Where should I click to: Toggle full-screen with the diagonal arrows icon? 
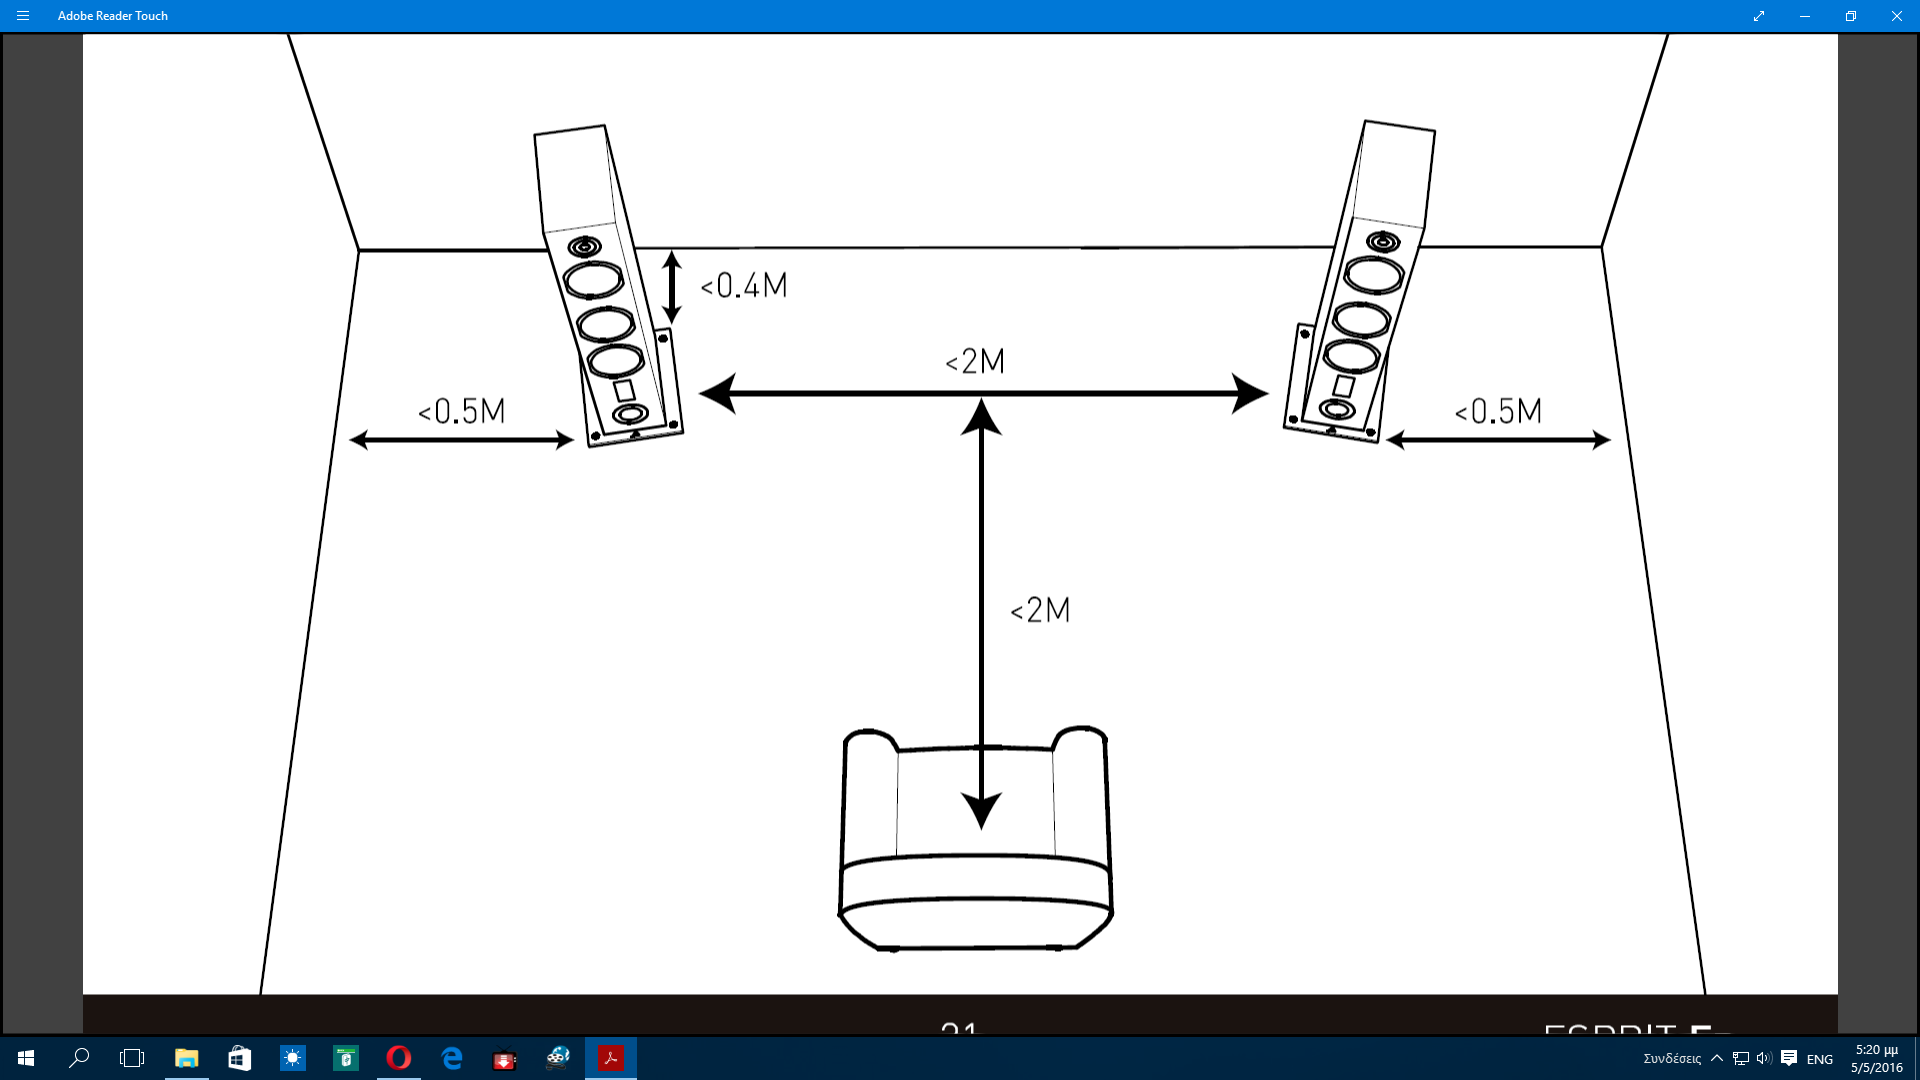click(x=1759, y=16)
